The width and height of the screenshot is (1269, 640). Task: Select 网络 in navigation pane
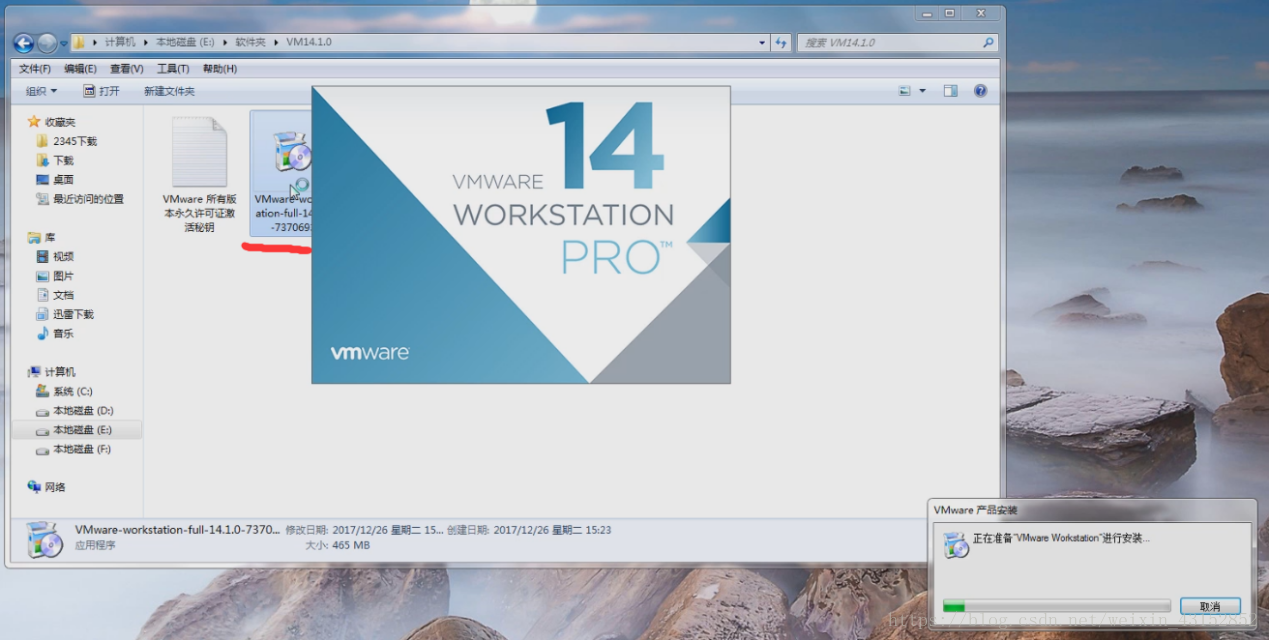click(47, 487)
